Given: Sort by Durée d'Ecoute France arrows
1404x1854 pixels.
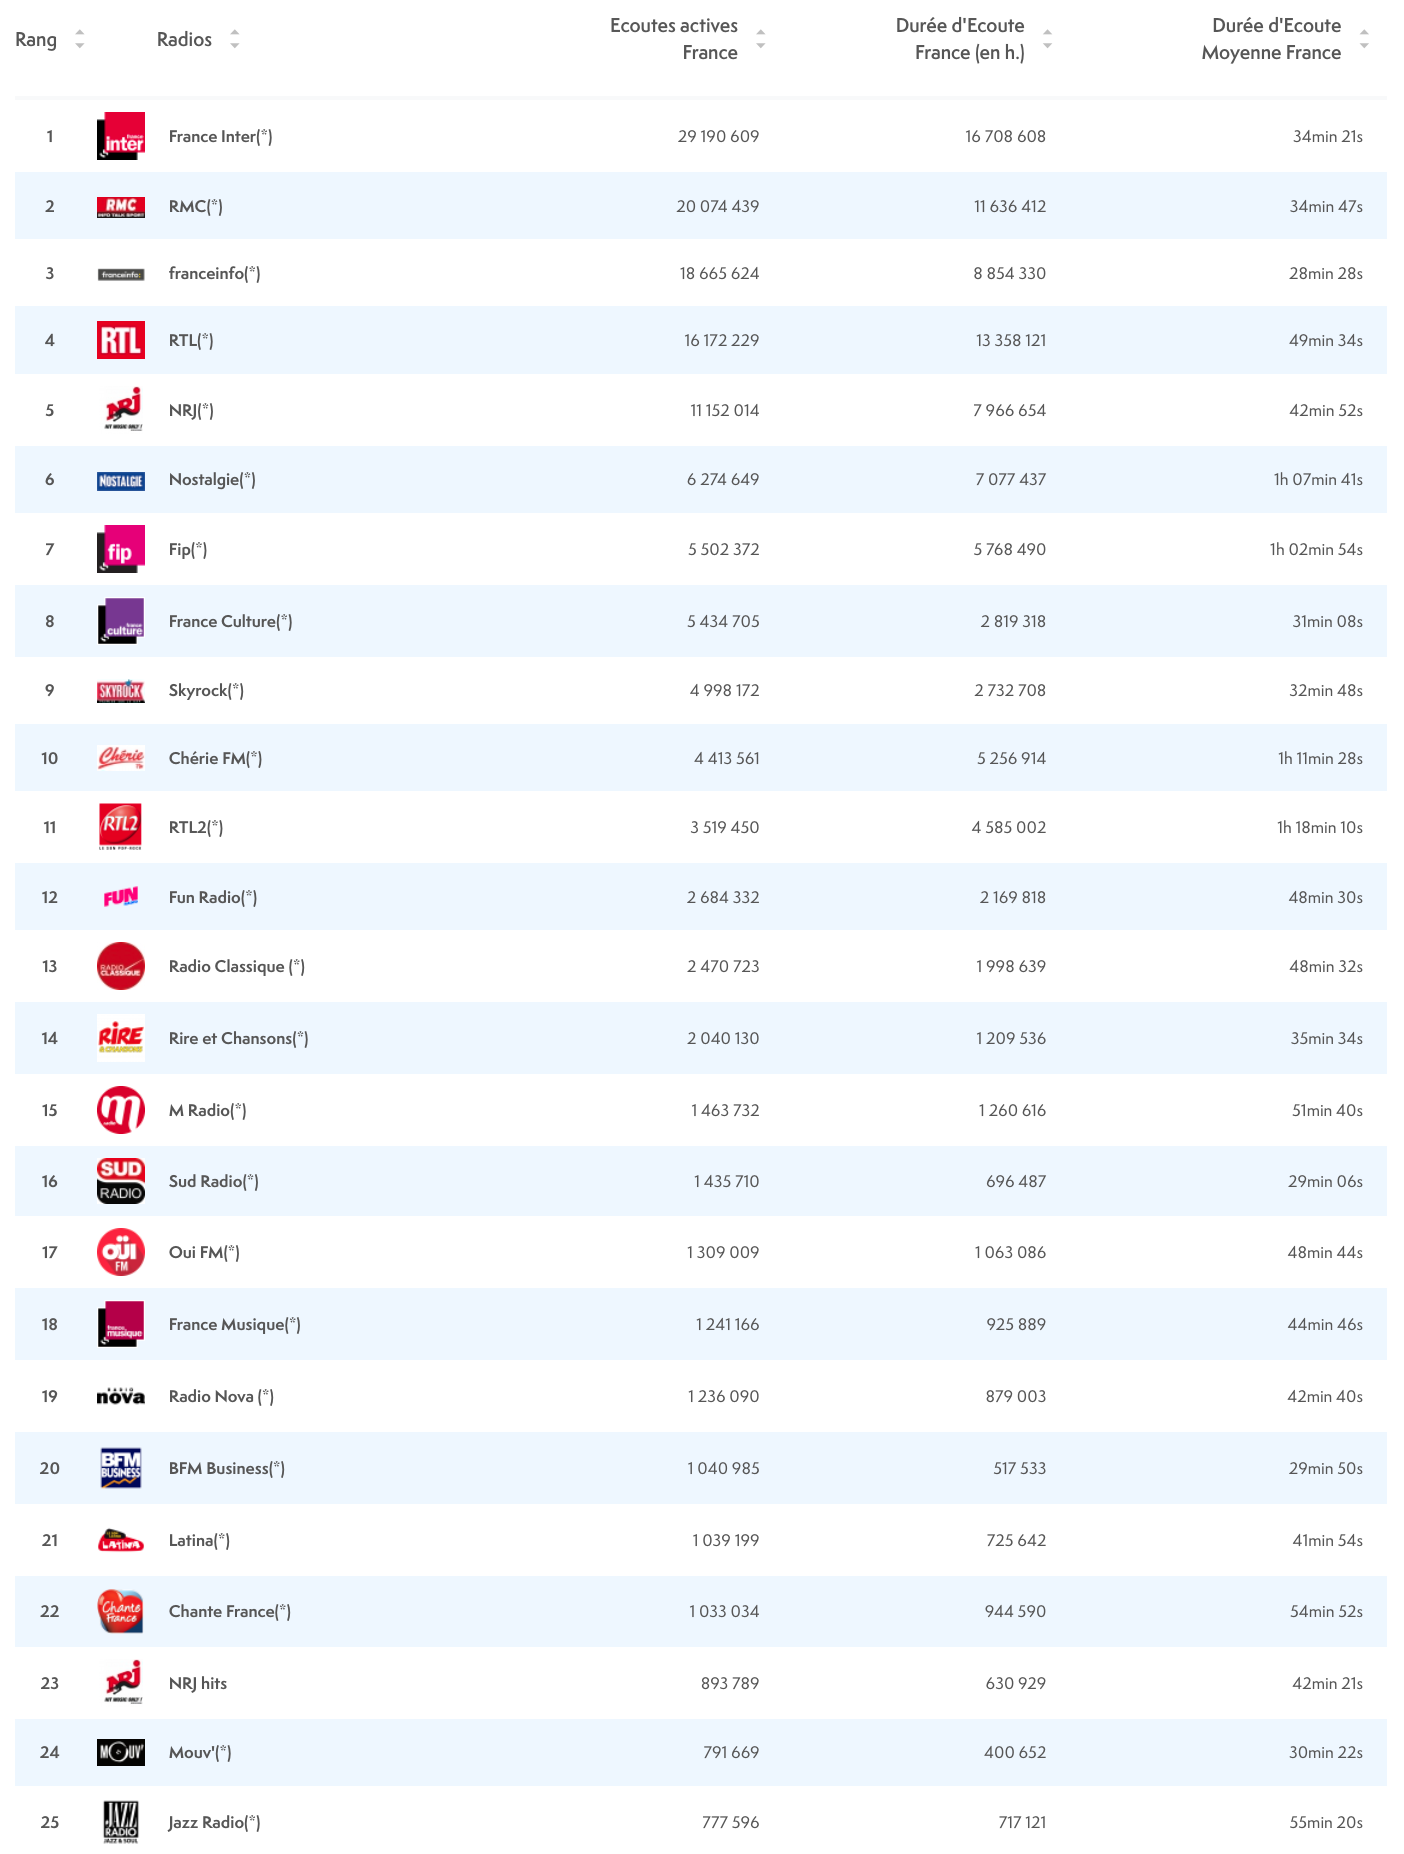Looking at the screenshot, I should (x=1048, y=39).
